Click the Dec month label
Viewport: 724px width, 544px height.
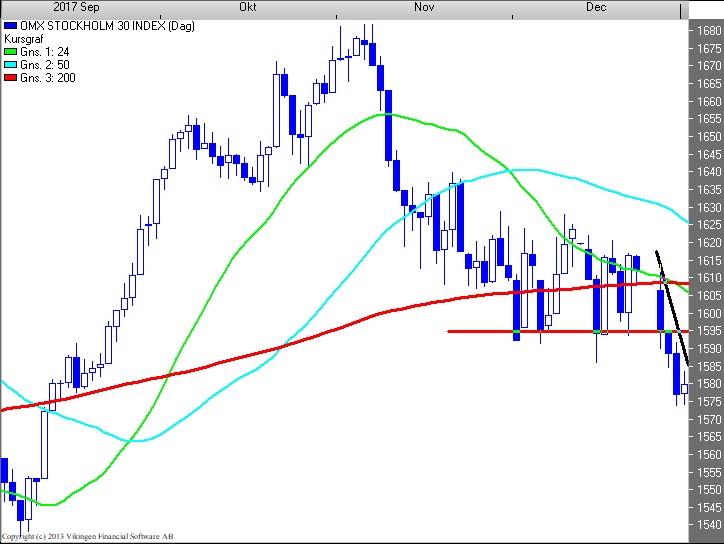[596, 7]
